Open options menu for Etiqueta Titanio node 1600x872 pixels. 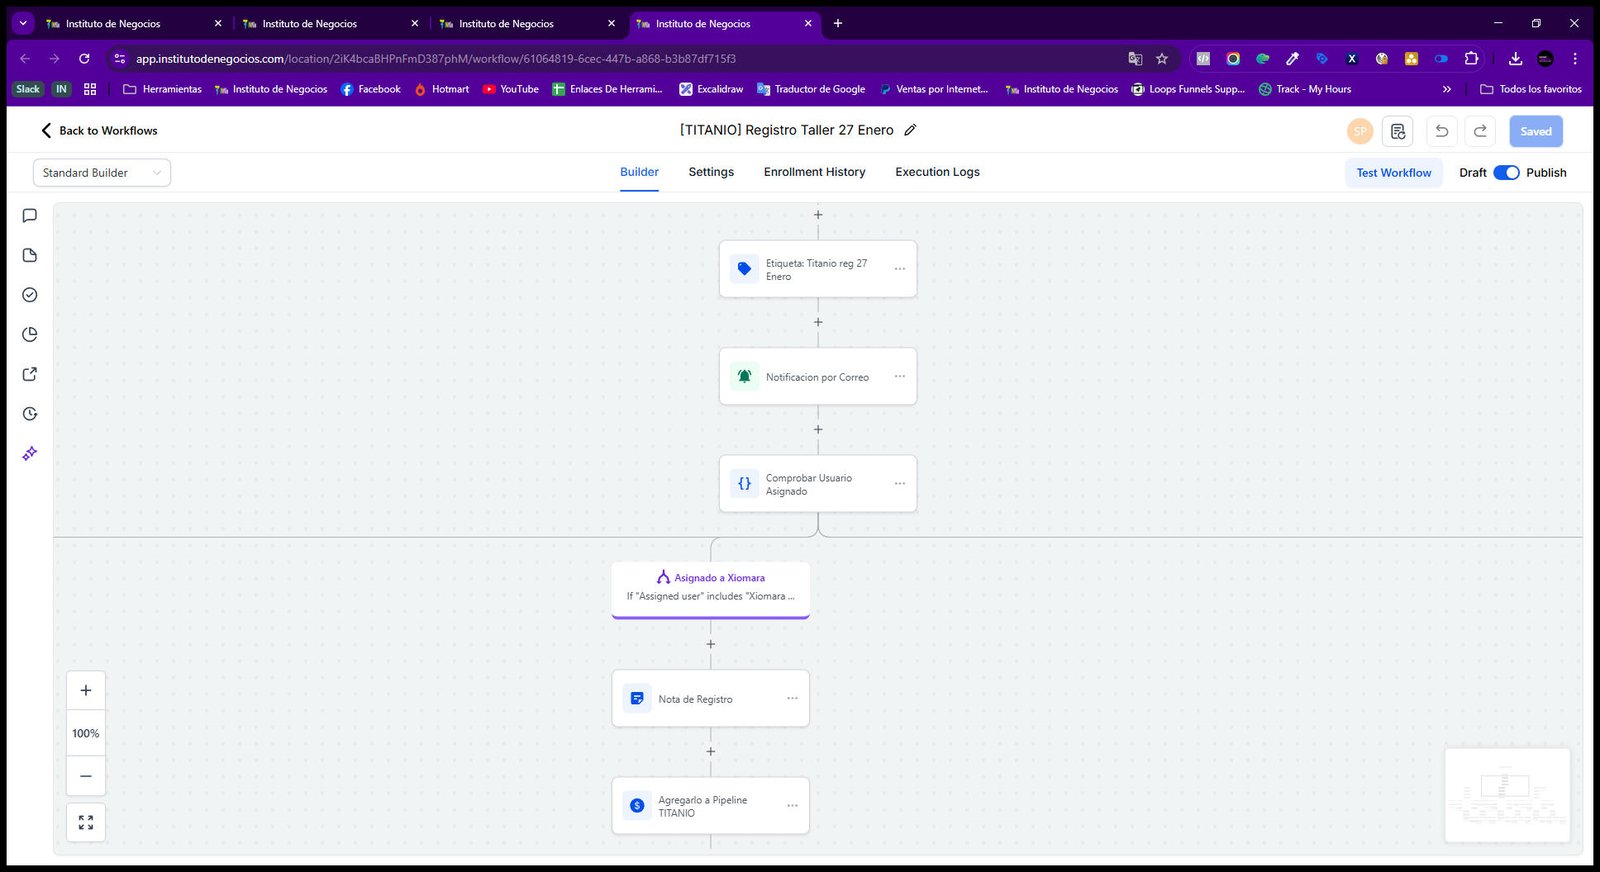pyautogui.click(x=900, y=269)
